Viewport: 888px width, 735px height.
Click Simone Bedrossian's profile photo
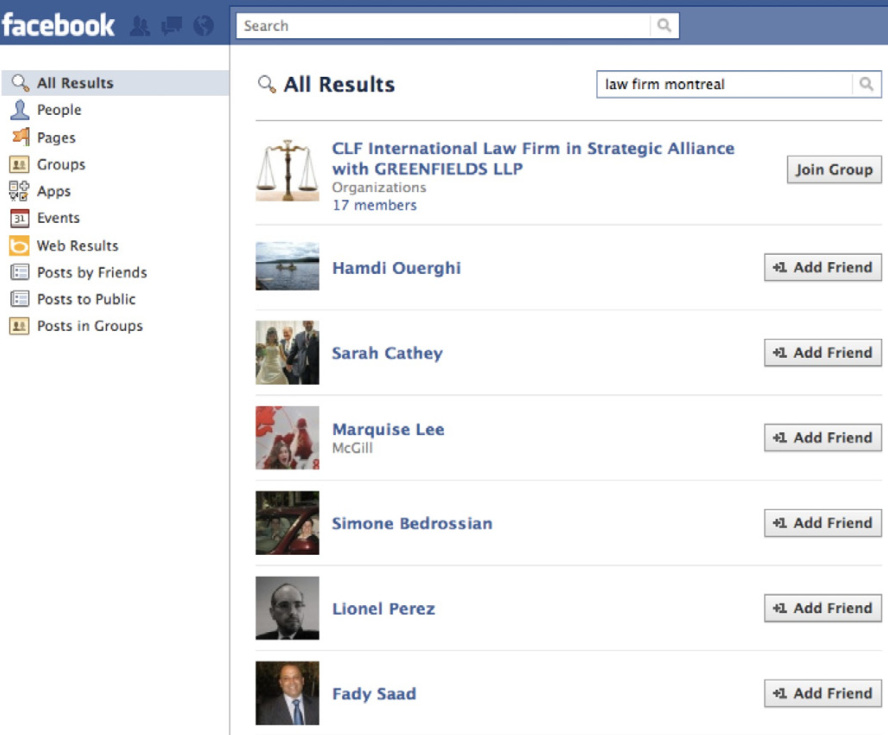pos(287,523)
